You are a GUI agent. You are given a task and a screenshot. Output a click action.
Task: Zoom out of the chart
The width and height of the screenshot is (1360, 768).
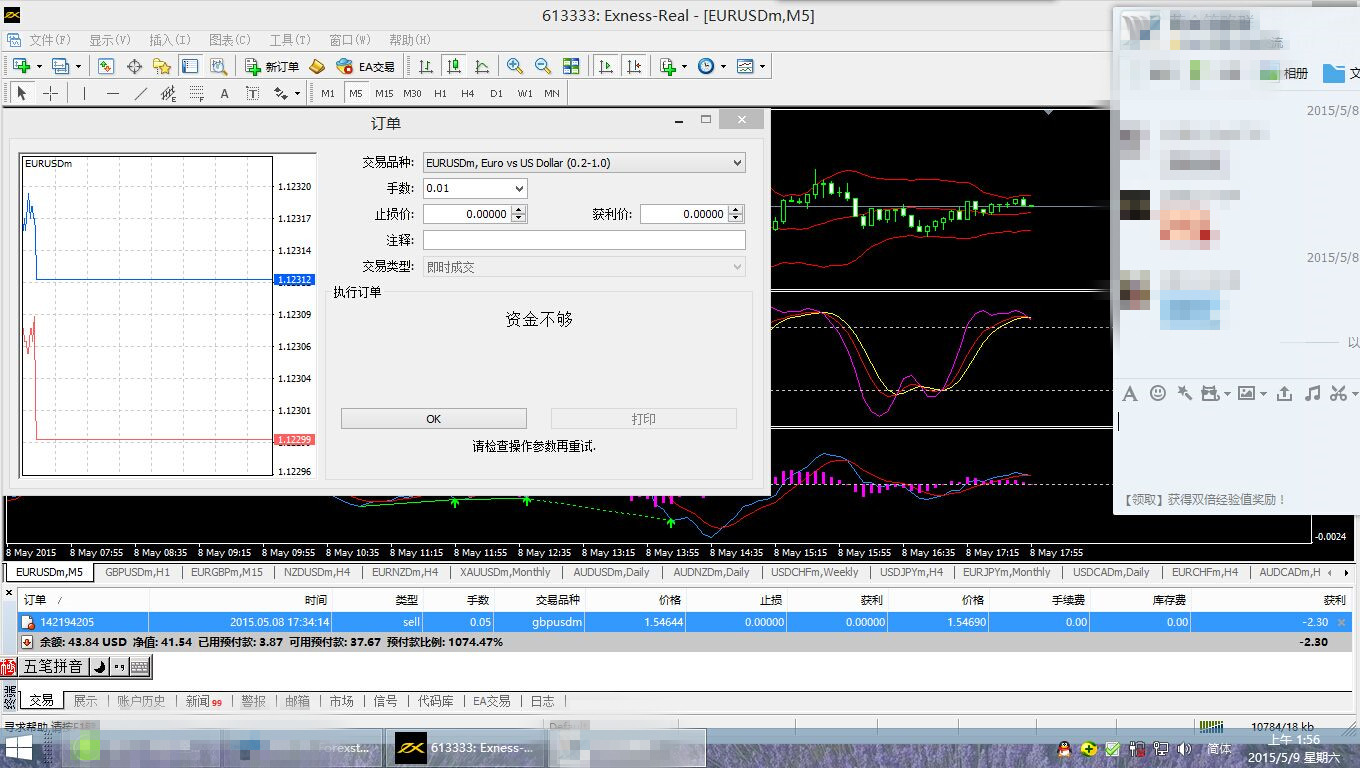point(543,67)
